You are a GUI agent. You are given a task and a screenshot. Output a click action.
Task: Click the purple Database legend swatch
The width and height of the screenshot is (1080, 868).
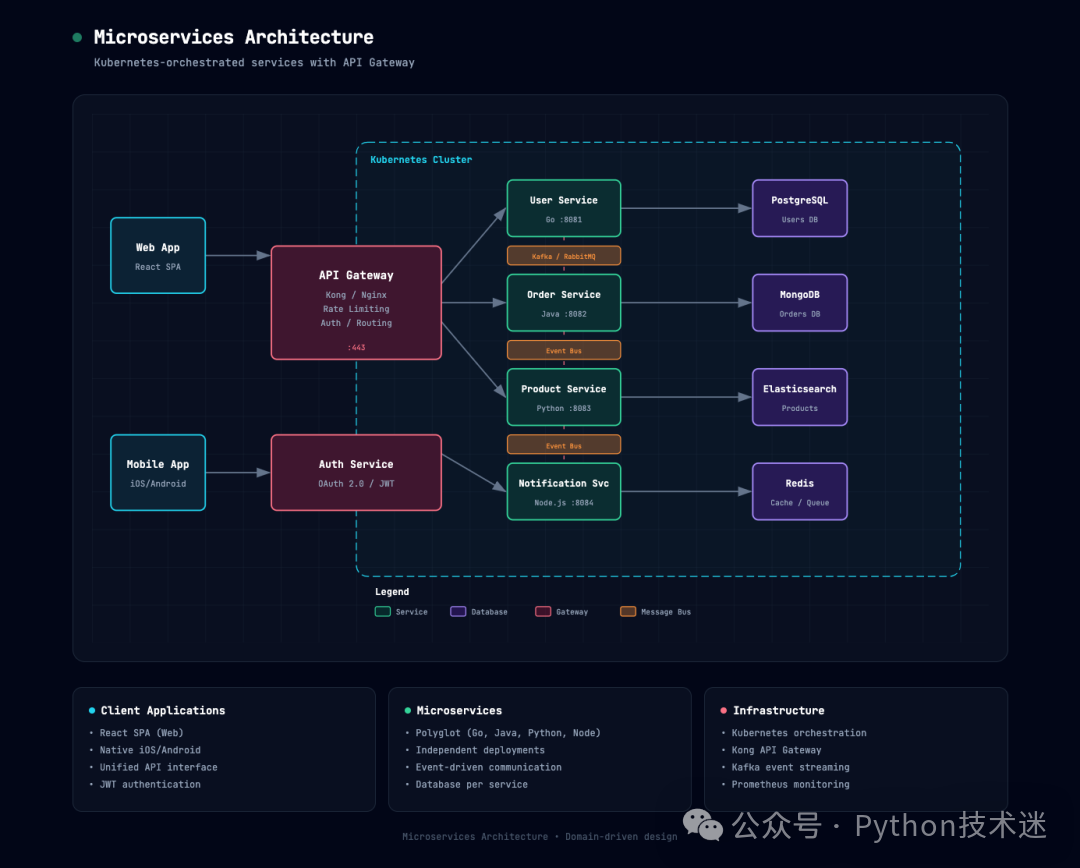point(458,612)
